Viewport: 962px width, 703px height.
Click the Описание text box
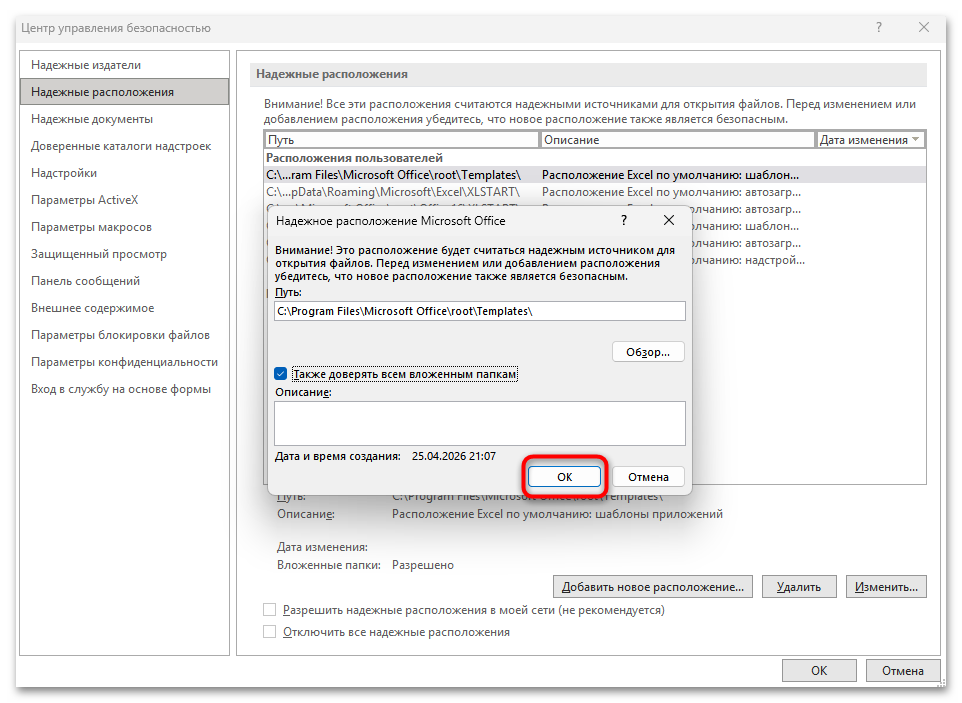point(480,423)
